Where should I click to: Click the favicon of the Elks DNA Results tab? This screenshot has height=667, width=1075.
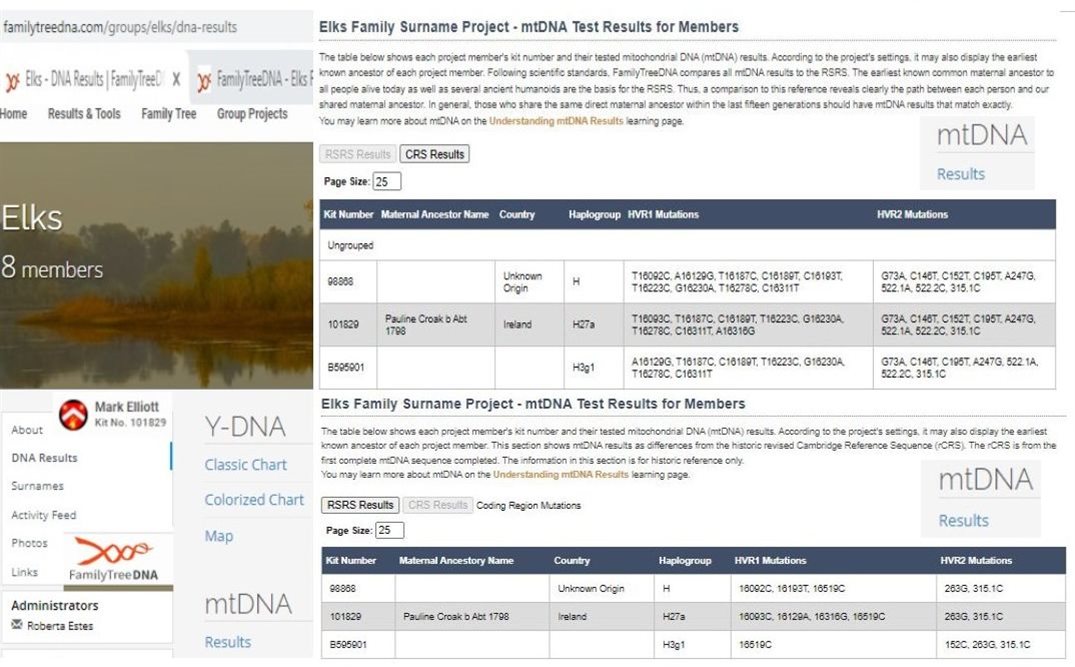point(12,80)
